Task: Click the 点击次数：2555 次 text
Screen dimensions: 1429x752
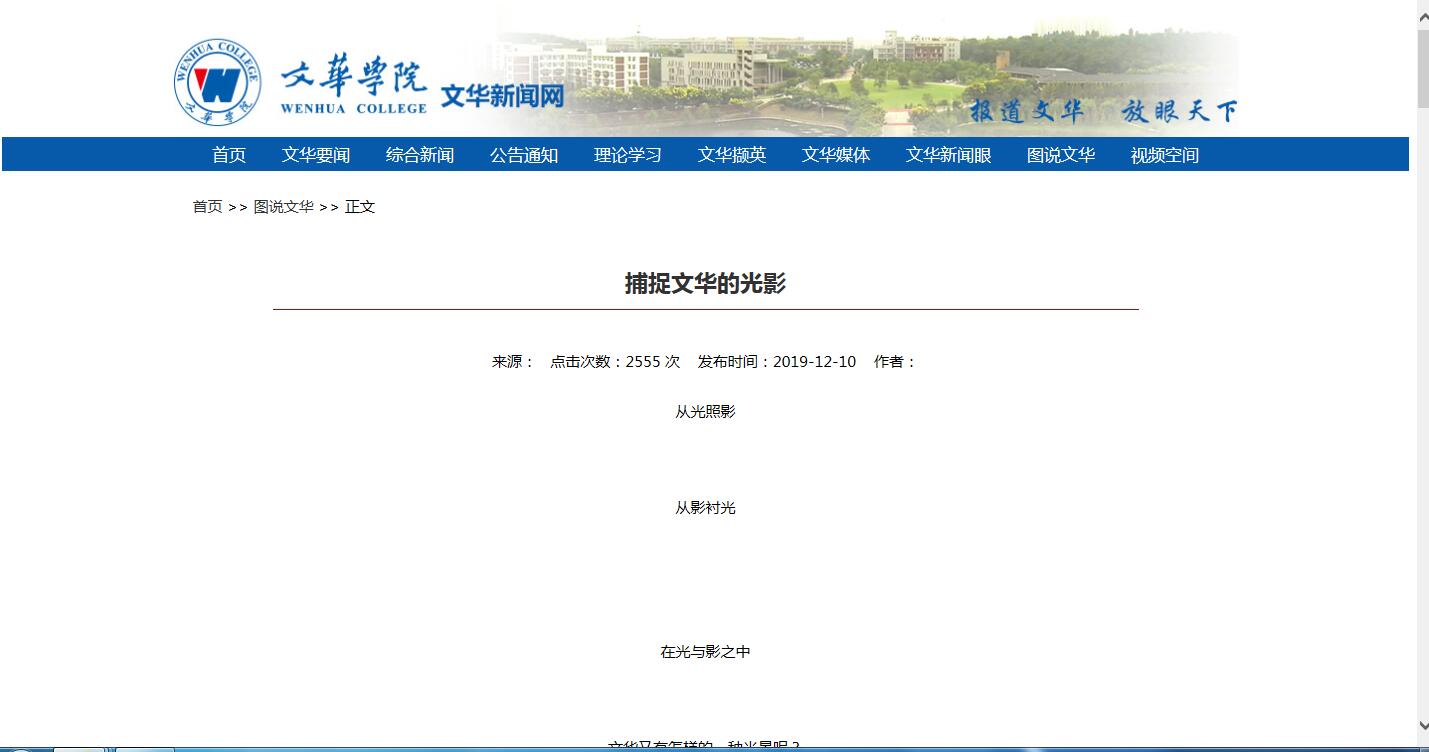Action: 615,362
